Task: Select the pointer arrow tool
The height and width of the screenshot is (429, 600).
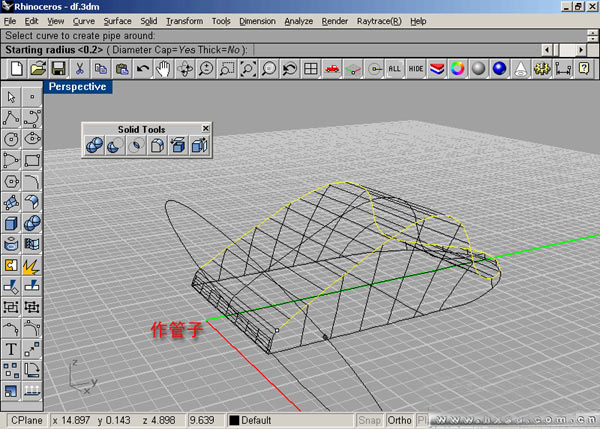Action: pos(11,97)
